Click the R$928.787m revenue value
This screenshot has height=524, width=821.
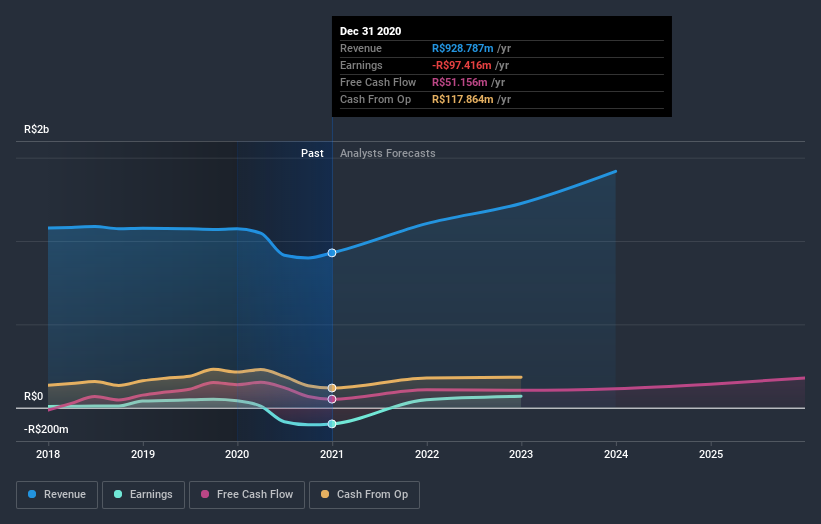463,48
